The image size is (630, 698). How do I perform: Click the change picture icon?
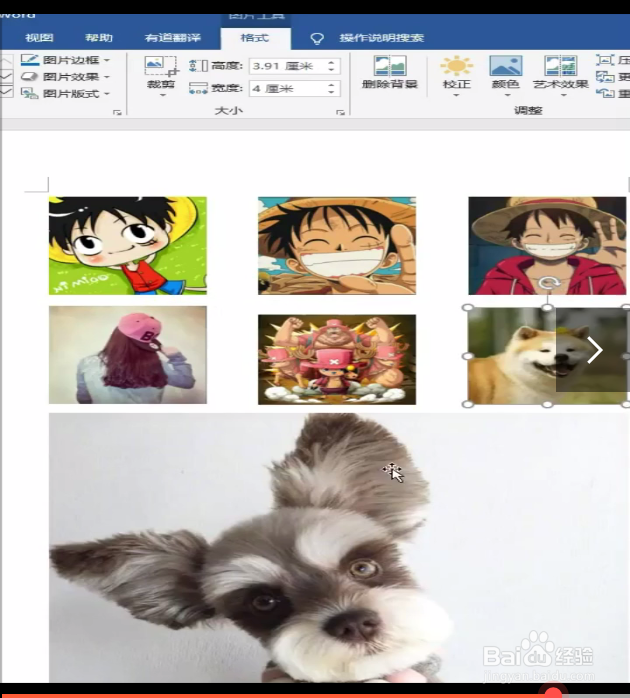pyautogui.click(x=605, y=77)
